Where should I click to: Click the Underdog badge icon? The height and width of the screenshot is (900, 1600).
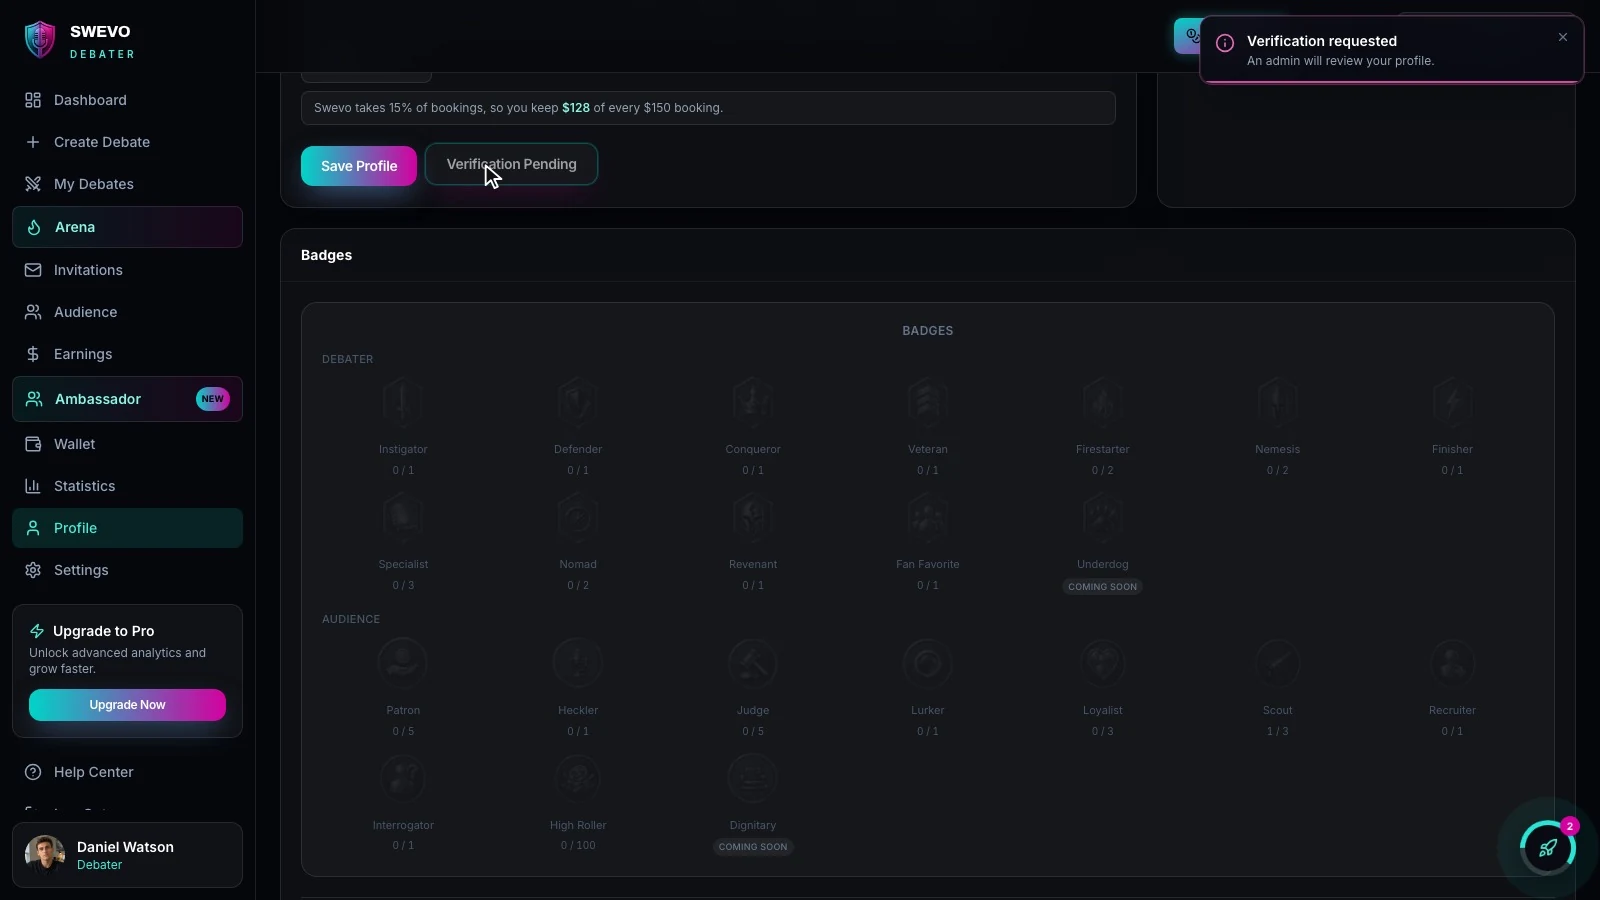pyautogui.click(x=1103, y=518)
